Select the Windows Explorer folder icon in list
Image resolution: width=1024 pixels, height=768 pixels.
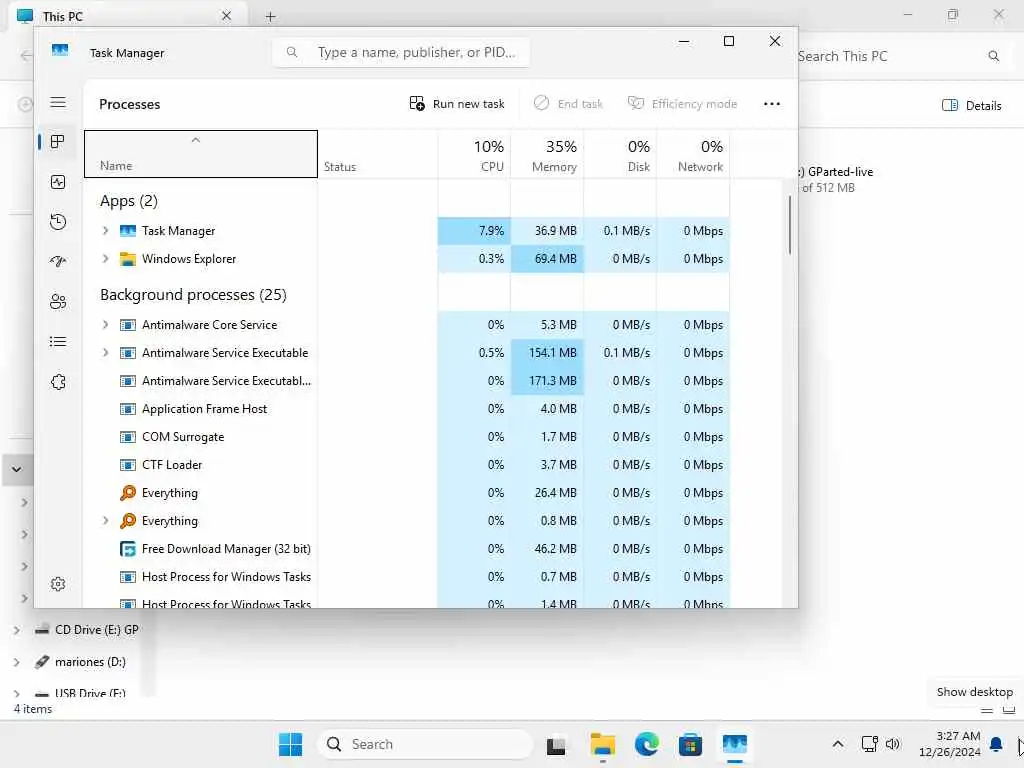pos(128,259)
